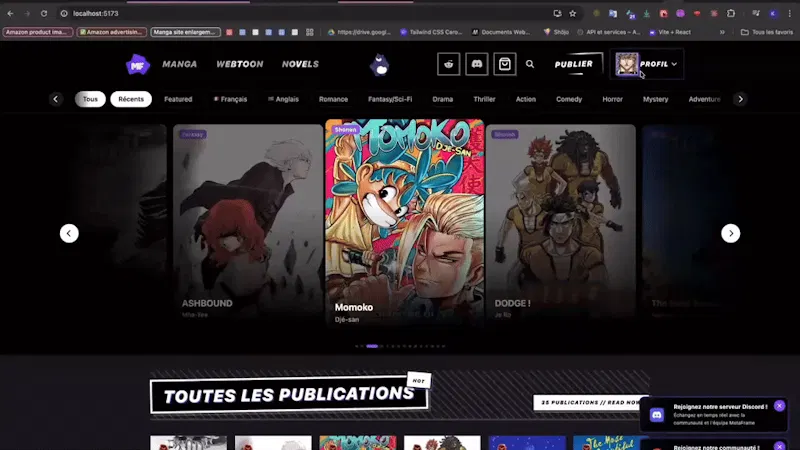Toggle the Fantasy/Sci-Fi genre filter
This screenshot has height=450, width=800.
click(390, 99)
